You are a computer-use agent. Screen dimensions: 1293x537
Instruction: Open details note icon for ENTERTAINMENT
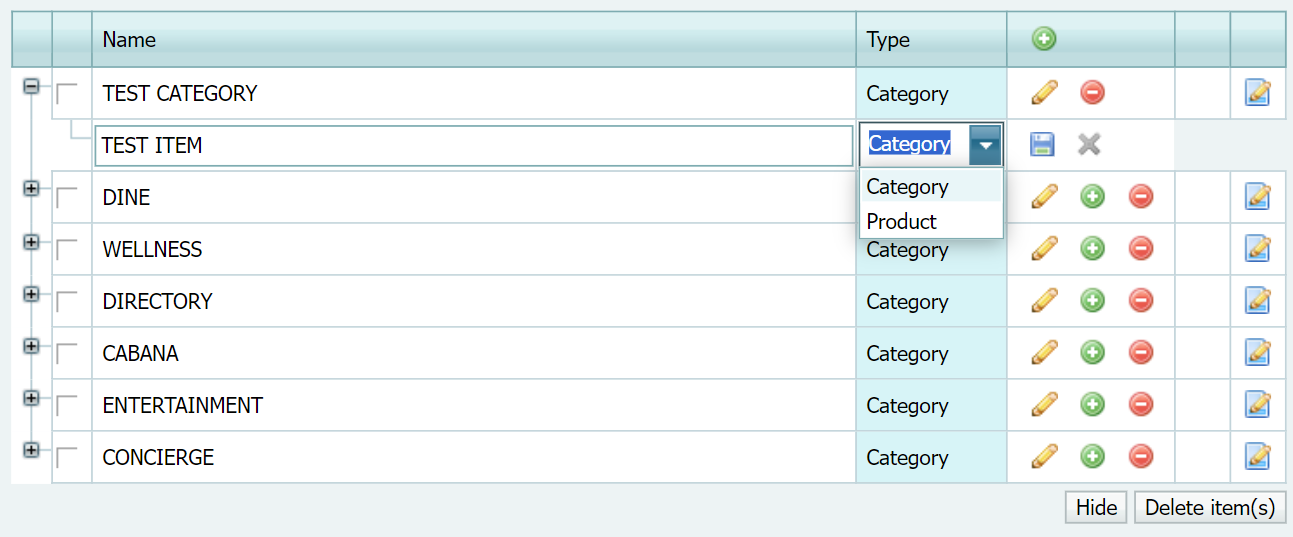tap(1258, 405)
